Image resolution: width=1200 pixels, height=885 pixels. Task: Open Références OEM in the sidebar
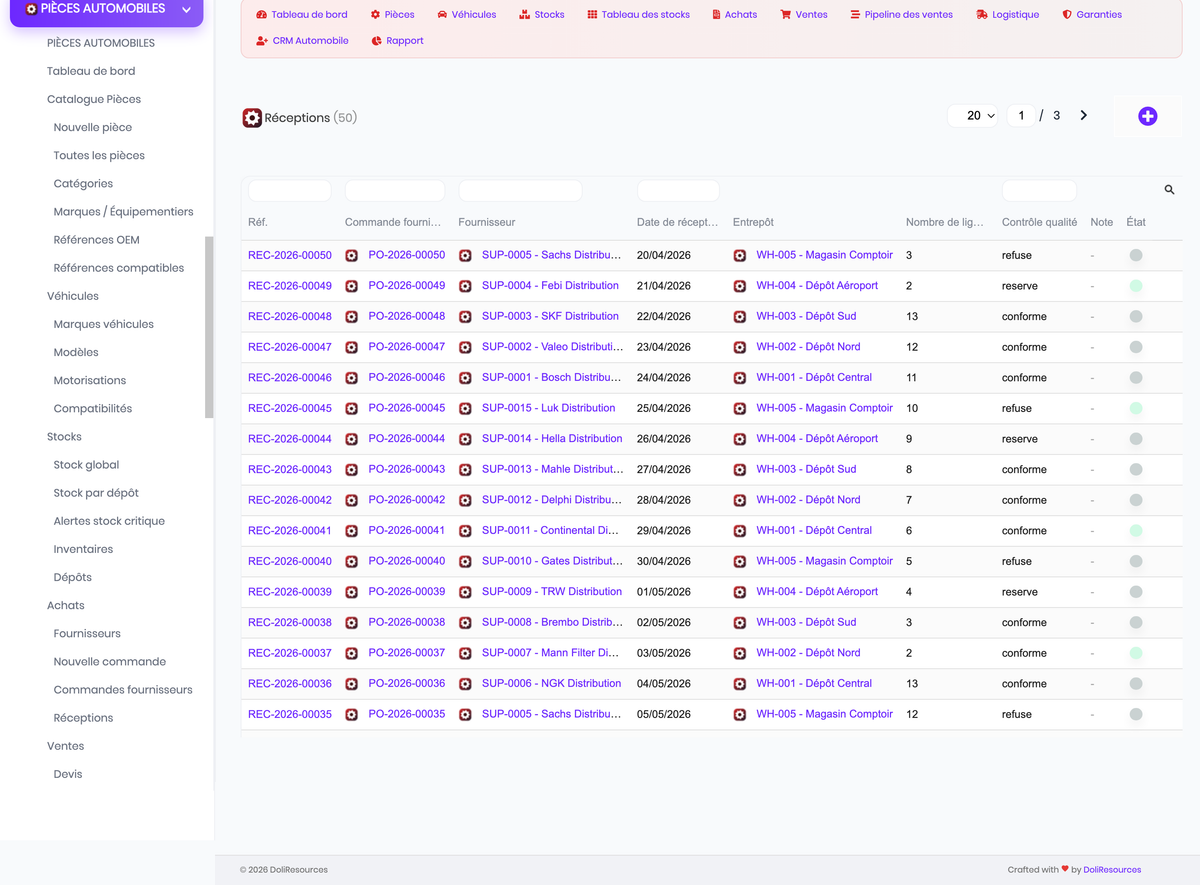(97, 240)
